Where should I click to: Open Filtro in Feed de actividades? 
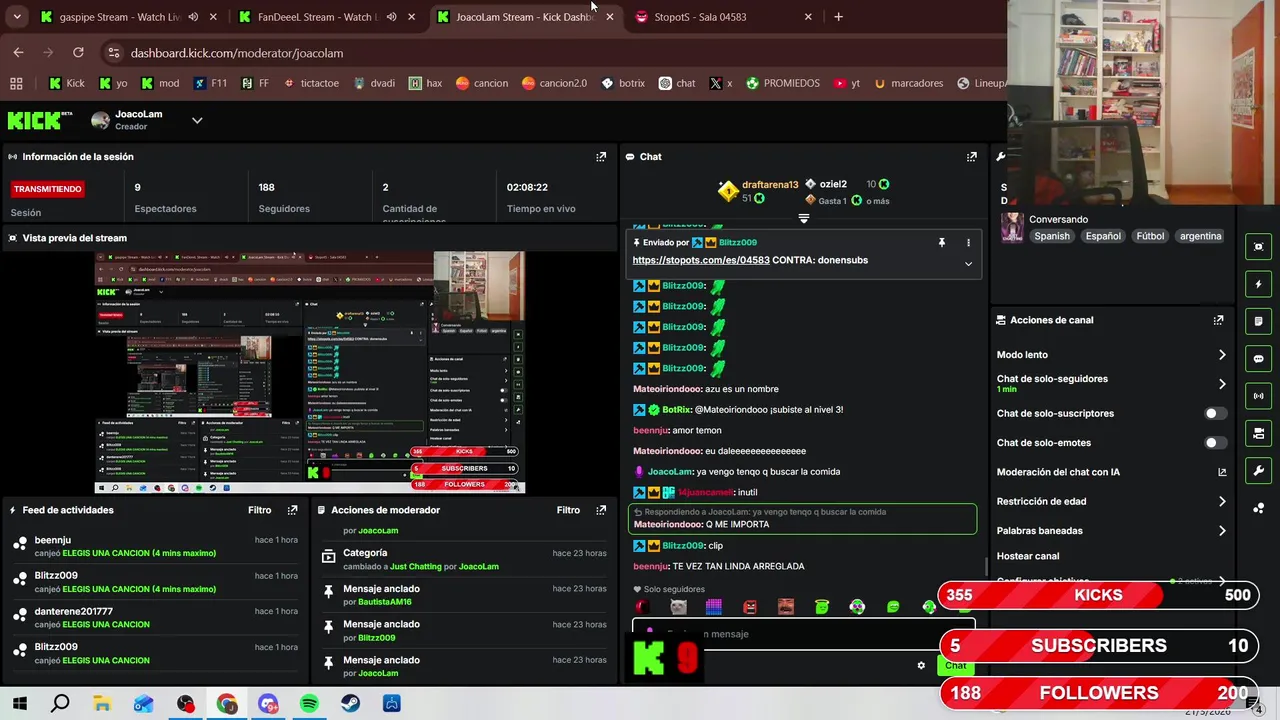coord(260,510)
